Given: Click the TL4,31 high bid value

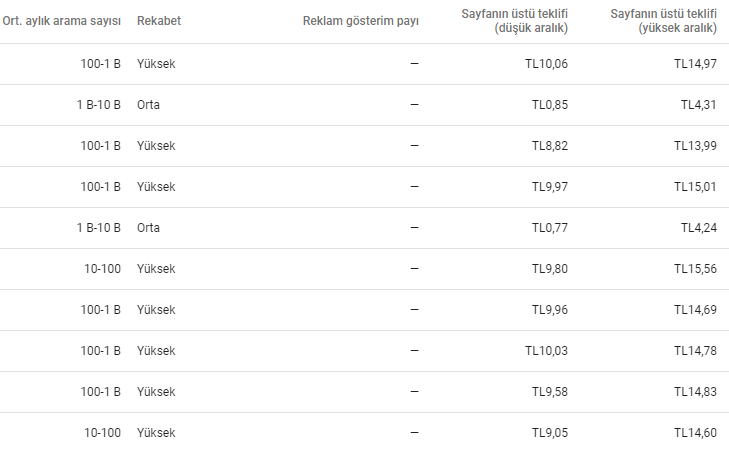Looking at the screenshot, I should pos(699,105).
